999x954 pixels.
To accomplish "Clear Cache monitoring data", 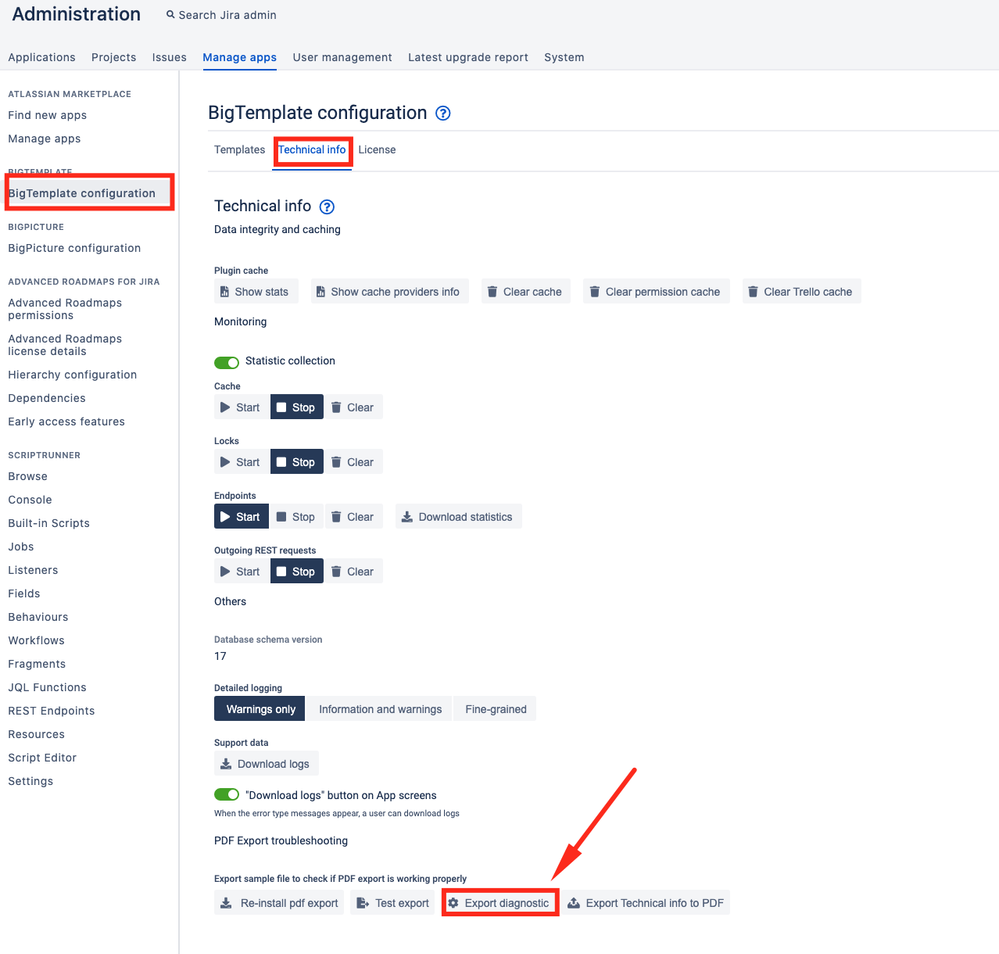I will [354, 407].
